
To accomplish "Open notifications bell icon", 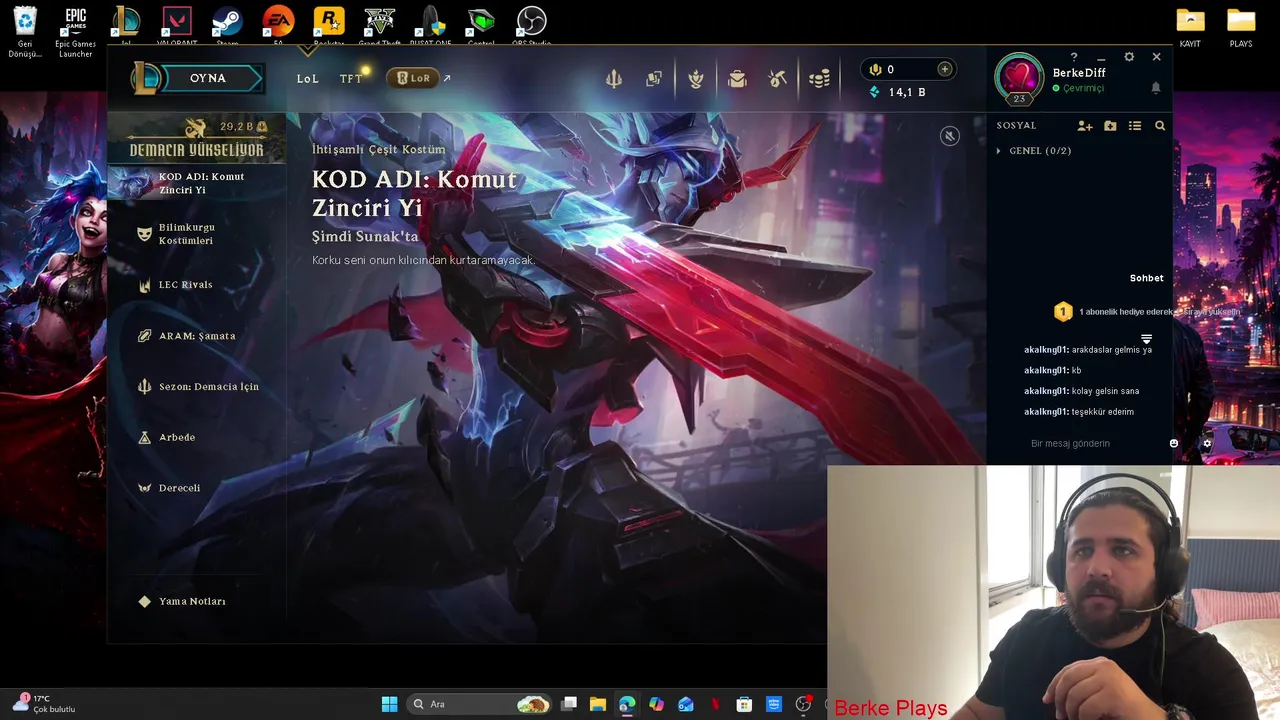I will click(x=1156, y=88).
